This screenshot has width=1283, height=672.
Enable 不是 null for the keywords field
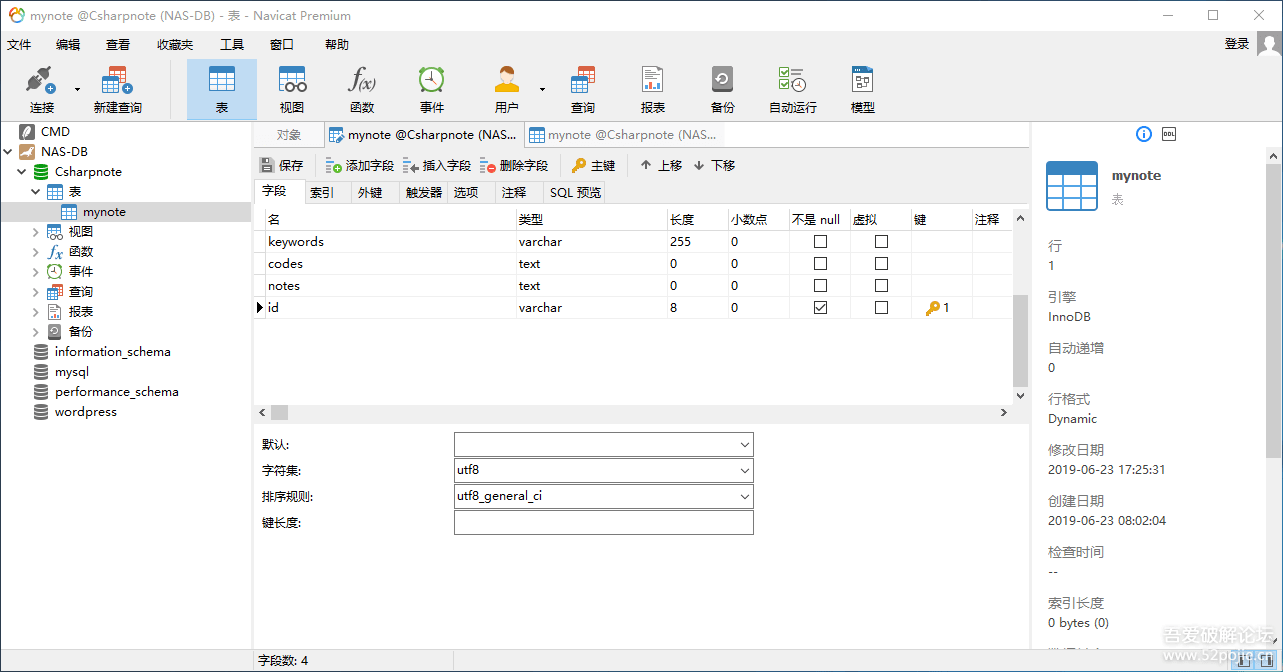point(820,241)
